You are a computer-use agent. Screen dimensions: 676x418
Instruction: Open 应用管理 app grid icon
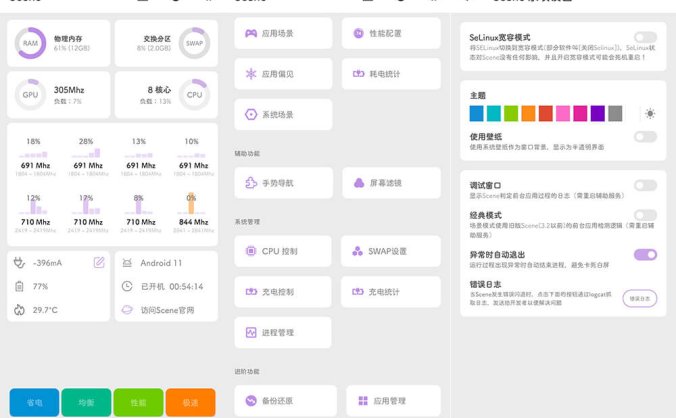[363, 400]
